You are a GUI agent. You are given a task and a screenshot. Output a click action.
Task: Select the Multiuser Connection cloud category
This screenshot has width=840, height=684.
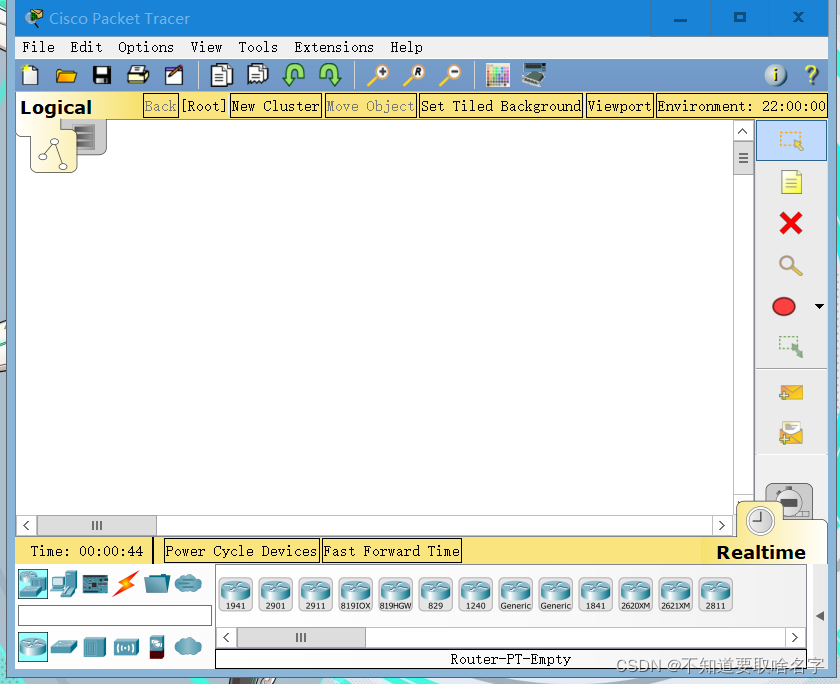click(188, 583)
